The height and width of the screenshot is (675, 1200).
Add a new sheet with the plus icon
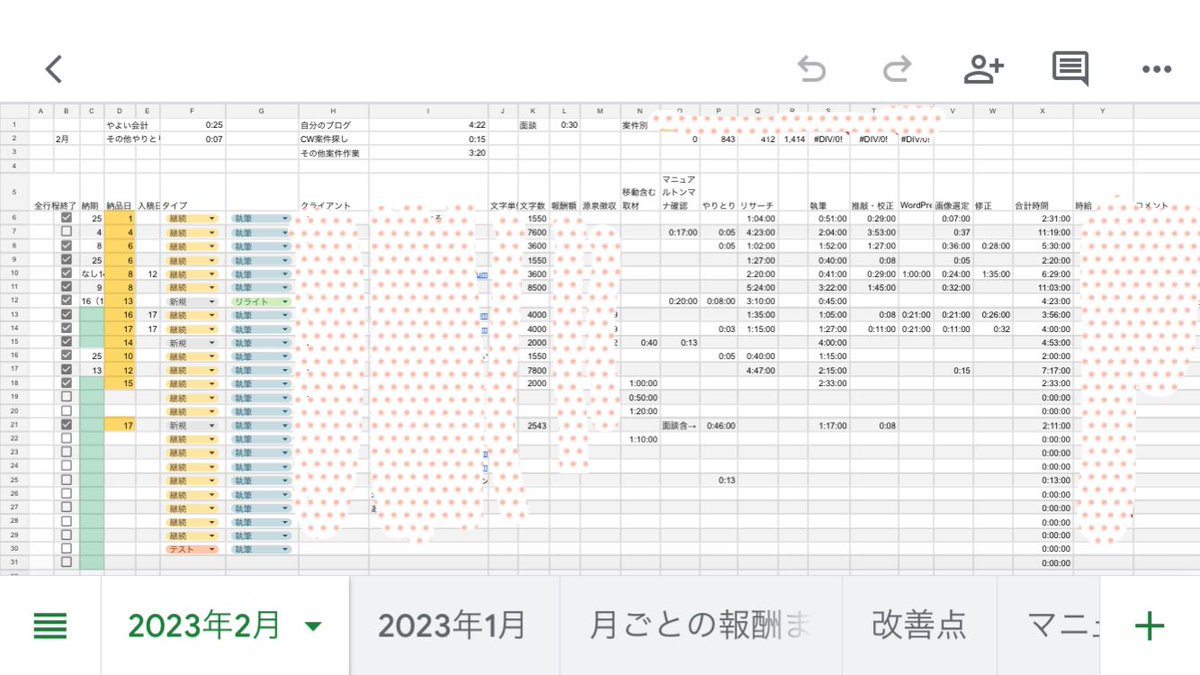pyautogui.click(x=1148, y=625)
